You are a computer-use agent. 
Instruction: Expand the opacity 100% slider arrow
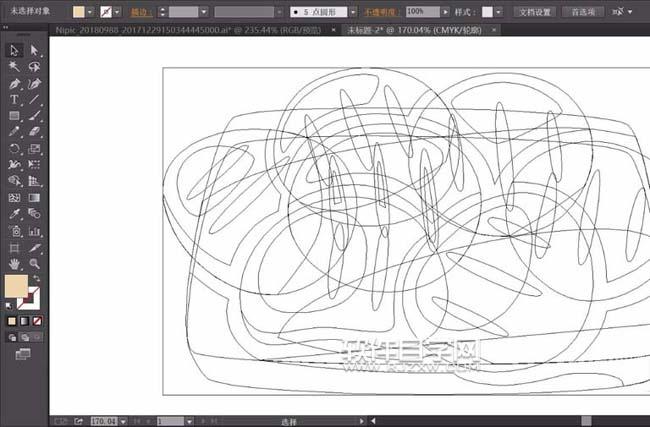(x=445, y=12)
